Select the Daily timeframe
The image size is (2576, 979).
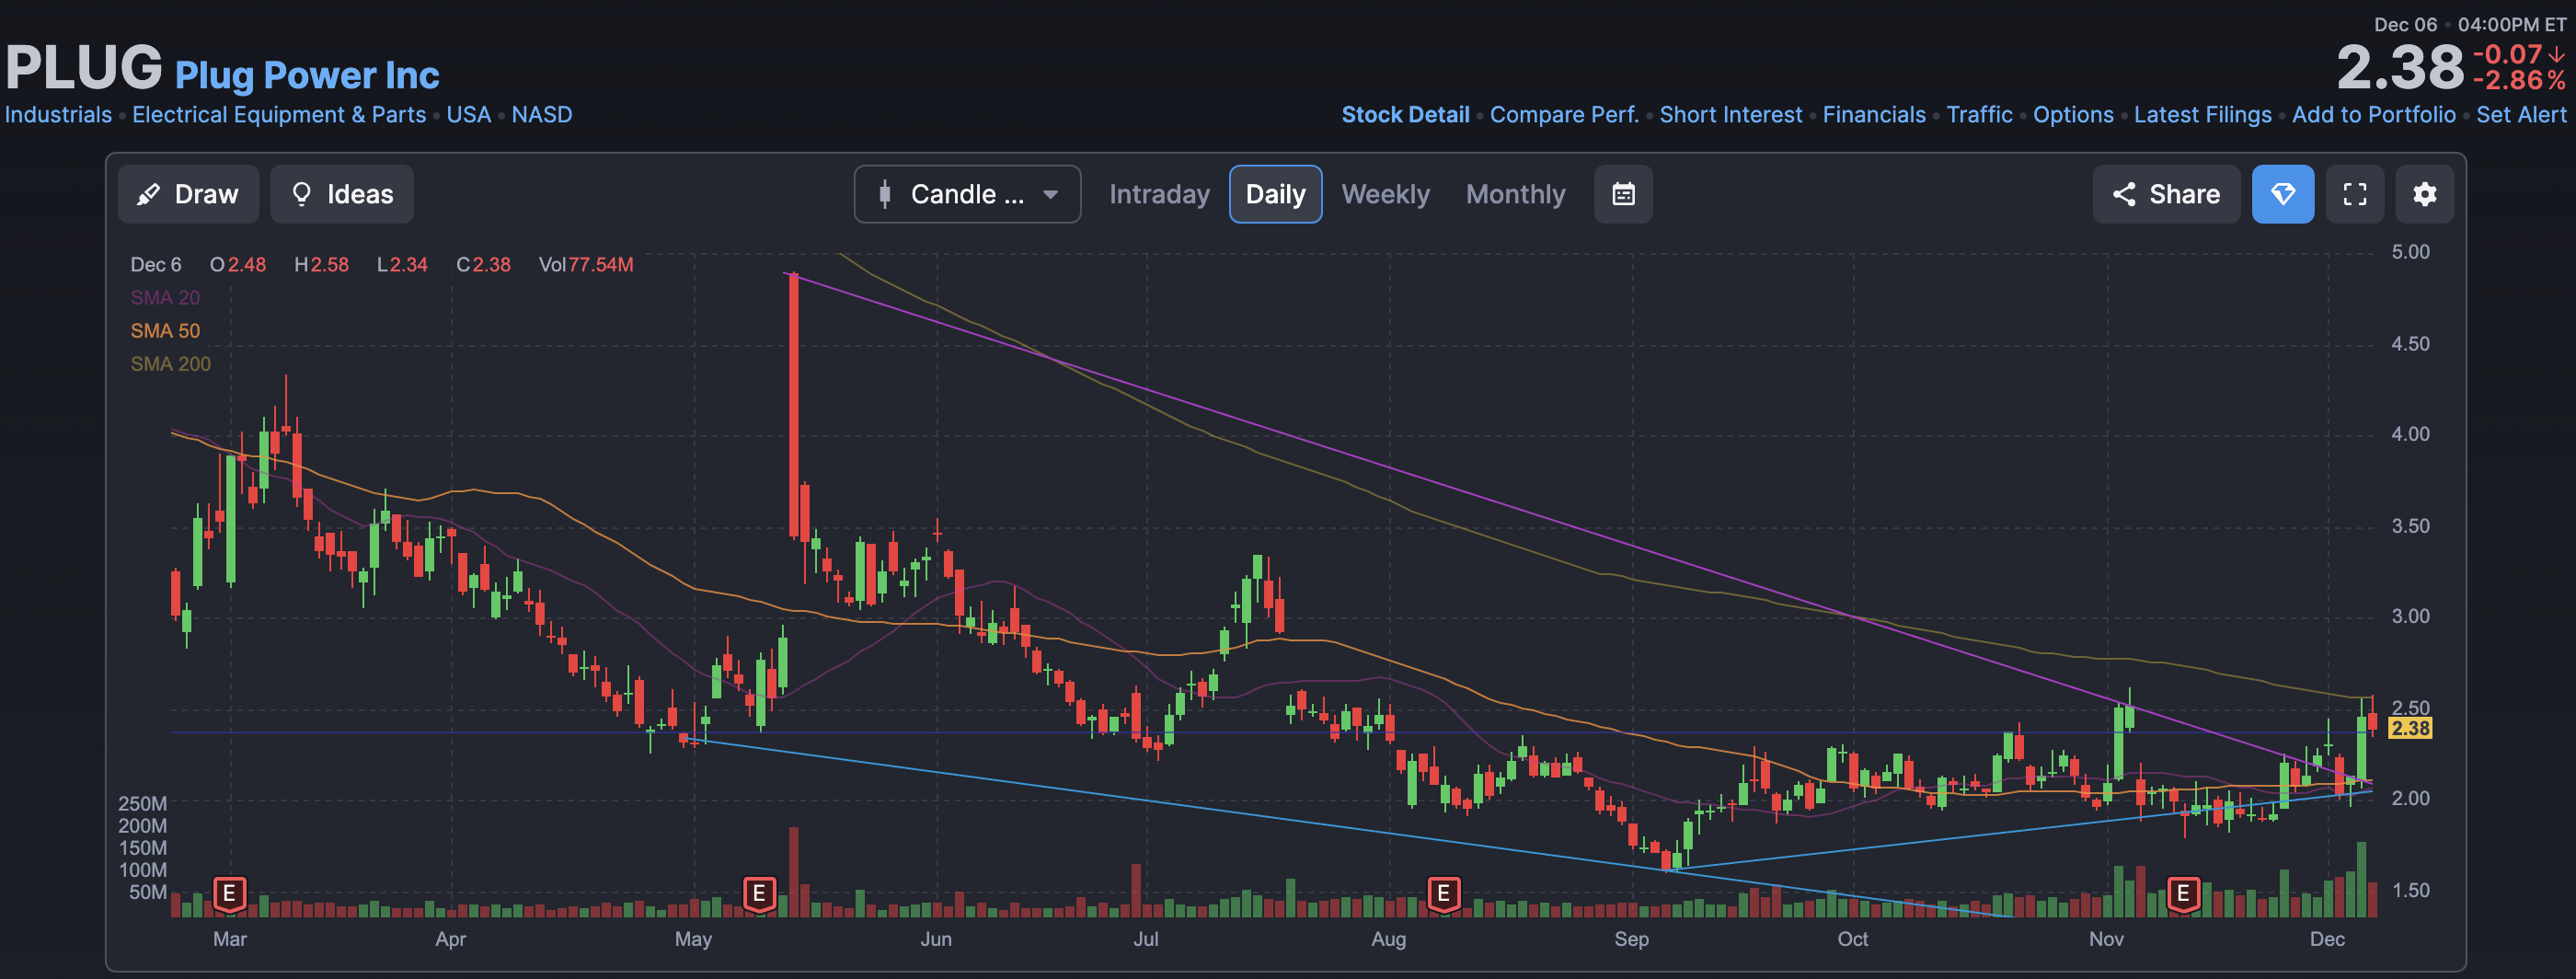tap(1275, 194)
